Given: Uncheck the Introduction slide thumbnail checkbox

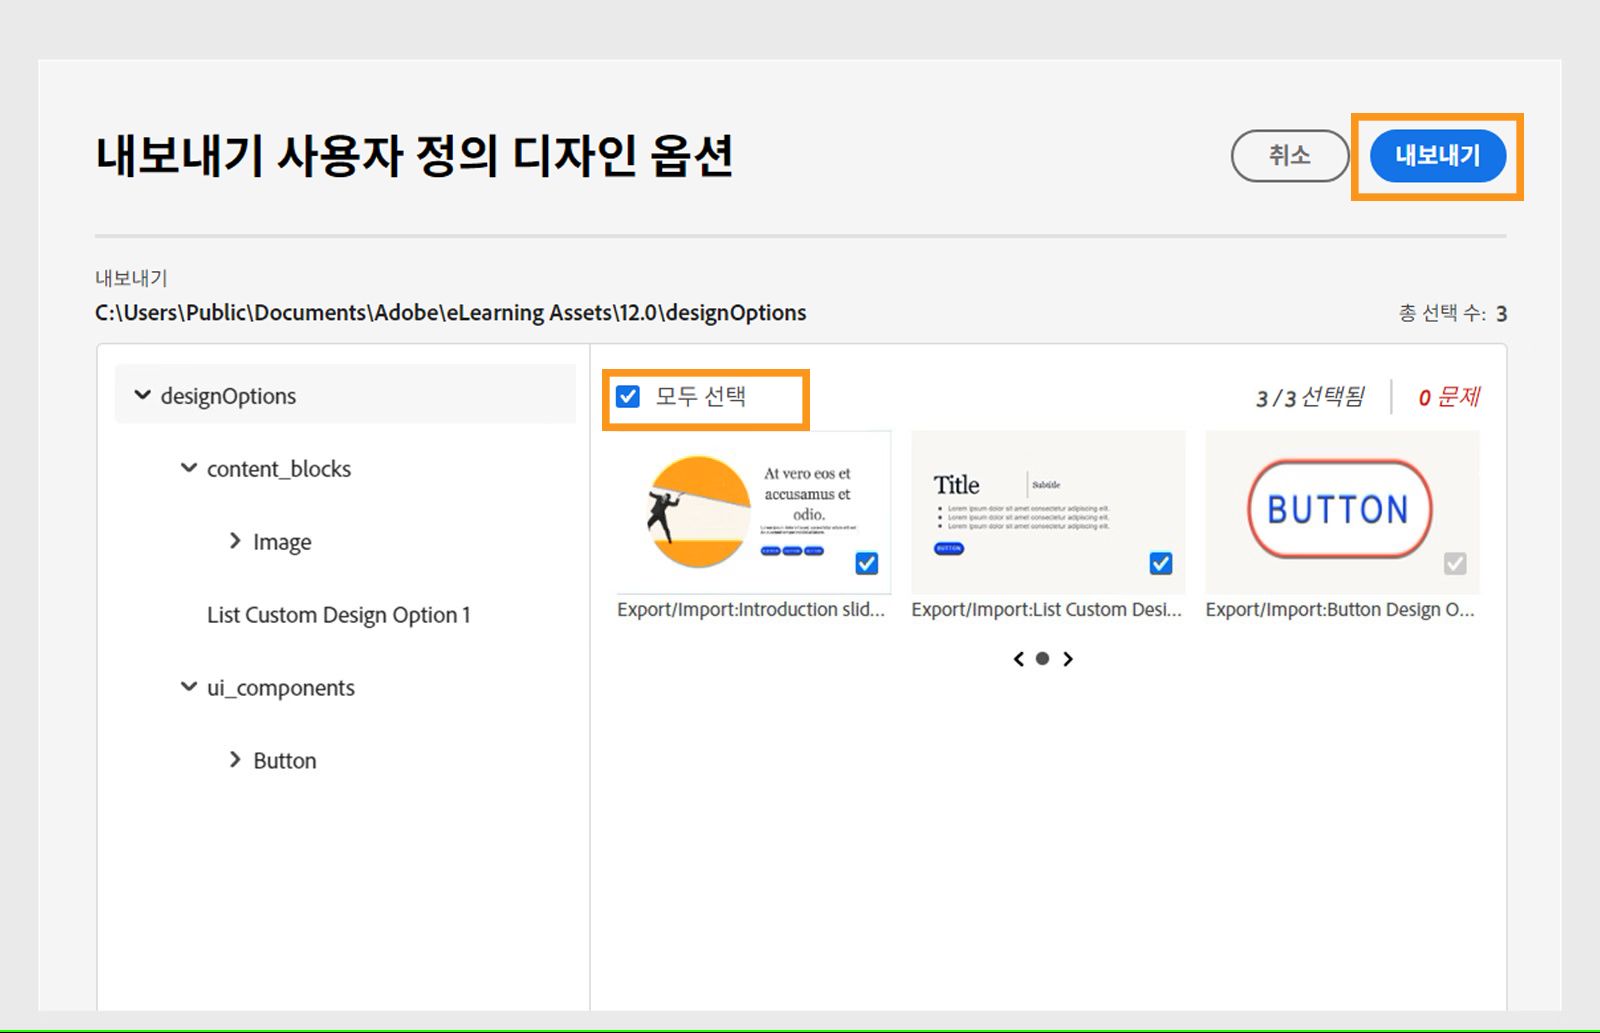Looking at the screenshot, I should click(x=865, y=564).
